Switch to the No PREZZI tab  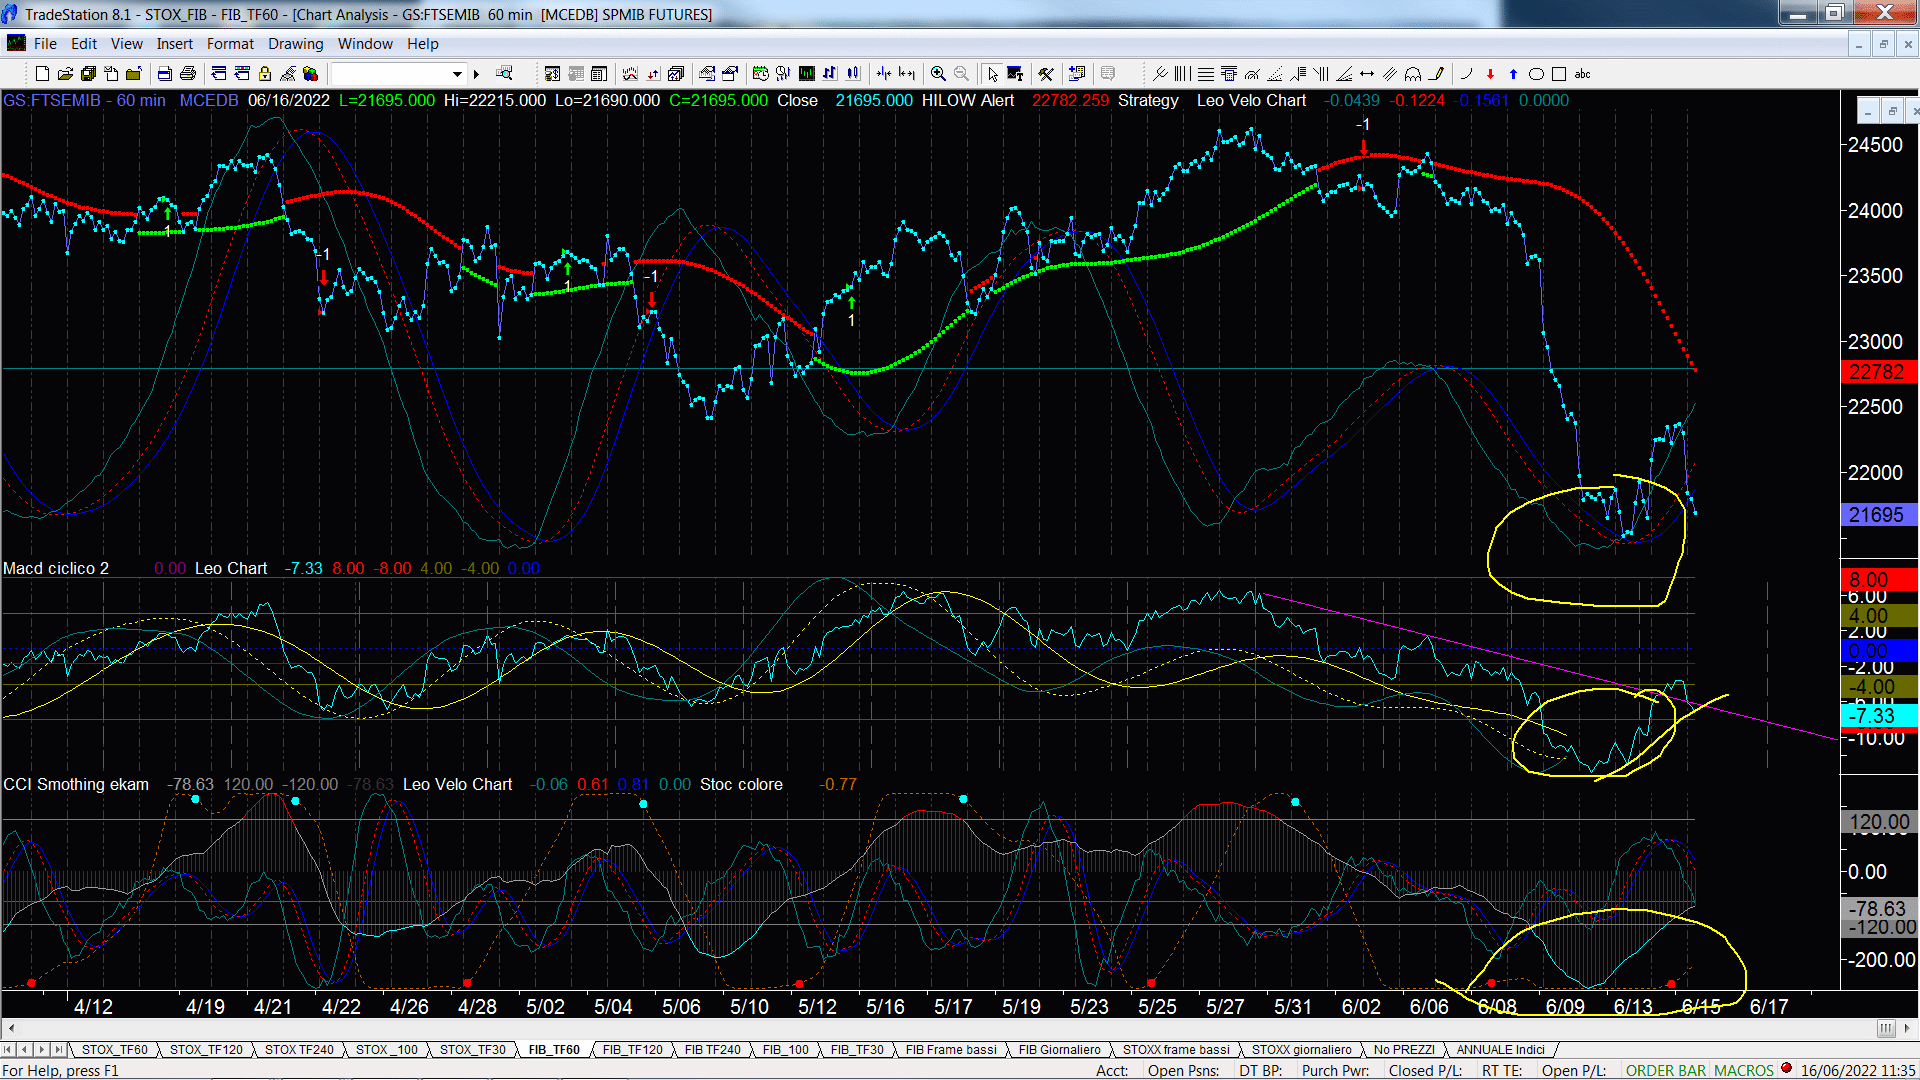(1404, 1050)
